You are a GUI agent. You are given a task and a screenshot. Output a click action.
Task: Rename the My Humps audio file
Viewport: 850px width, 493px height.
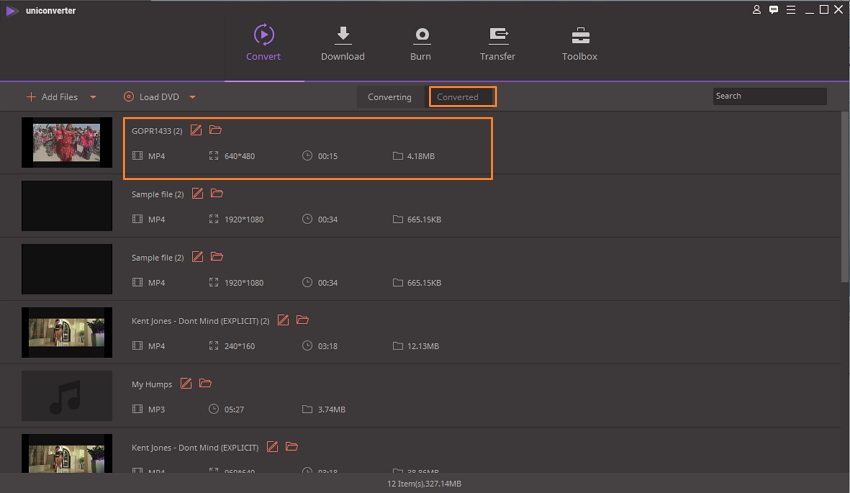click(x=185, y=384)
